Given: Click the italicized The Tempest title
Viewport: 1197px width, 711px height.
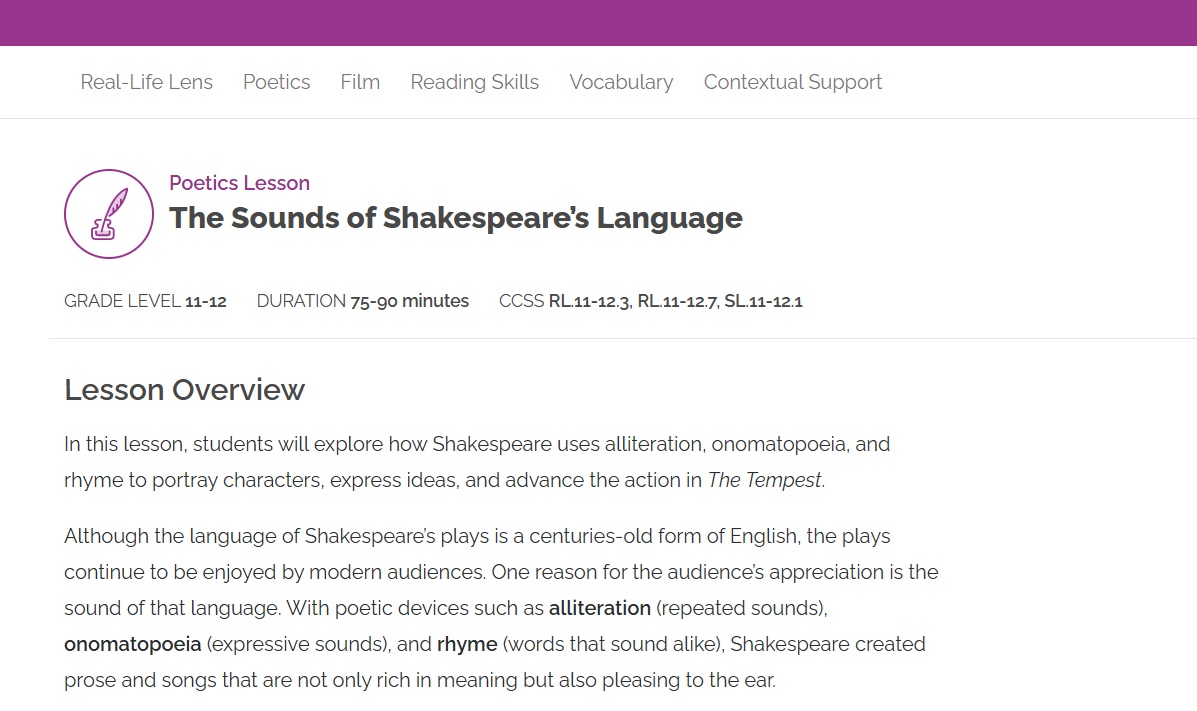Looking at the screenshot, I should click(x=764, y=480).
